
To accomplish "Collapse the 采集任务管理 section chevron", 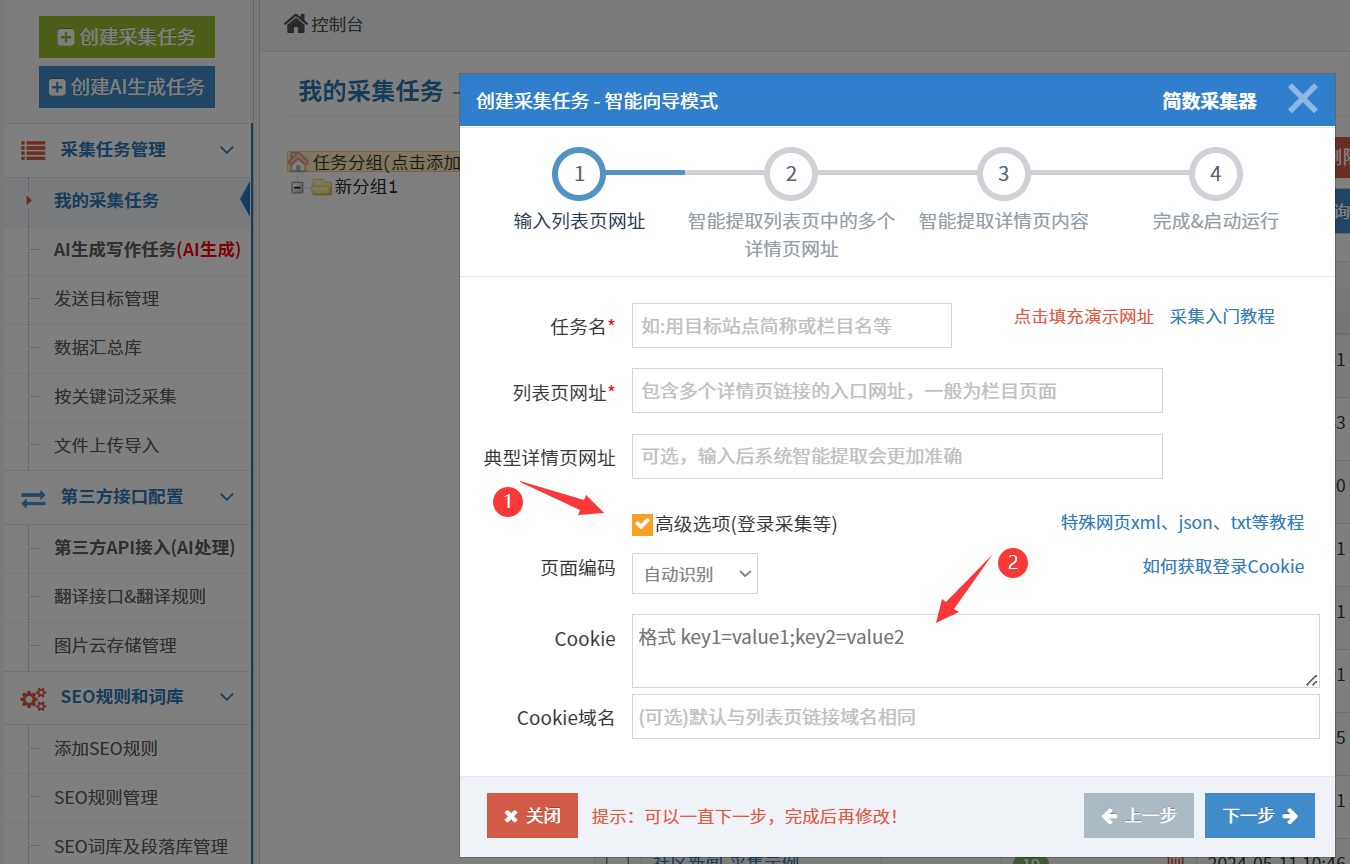I will point(227,150).
